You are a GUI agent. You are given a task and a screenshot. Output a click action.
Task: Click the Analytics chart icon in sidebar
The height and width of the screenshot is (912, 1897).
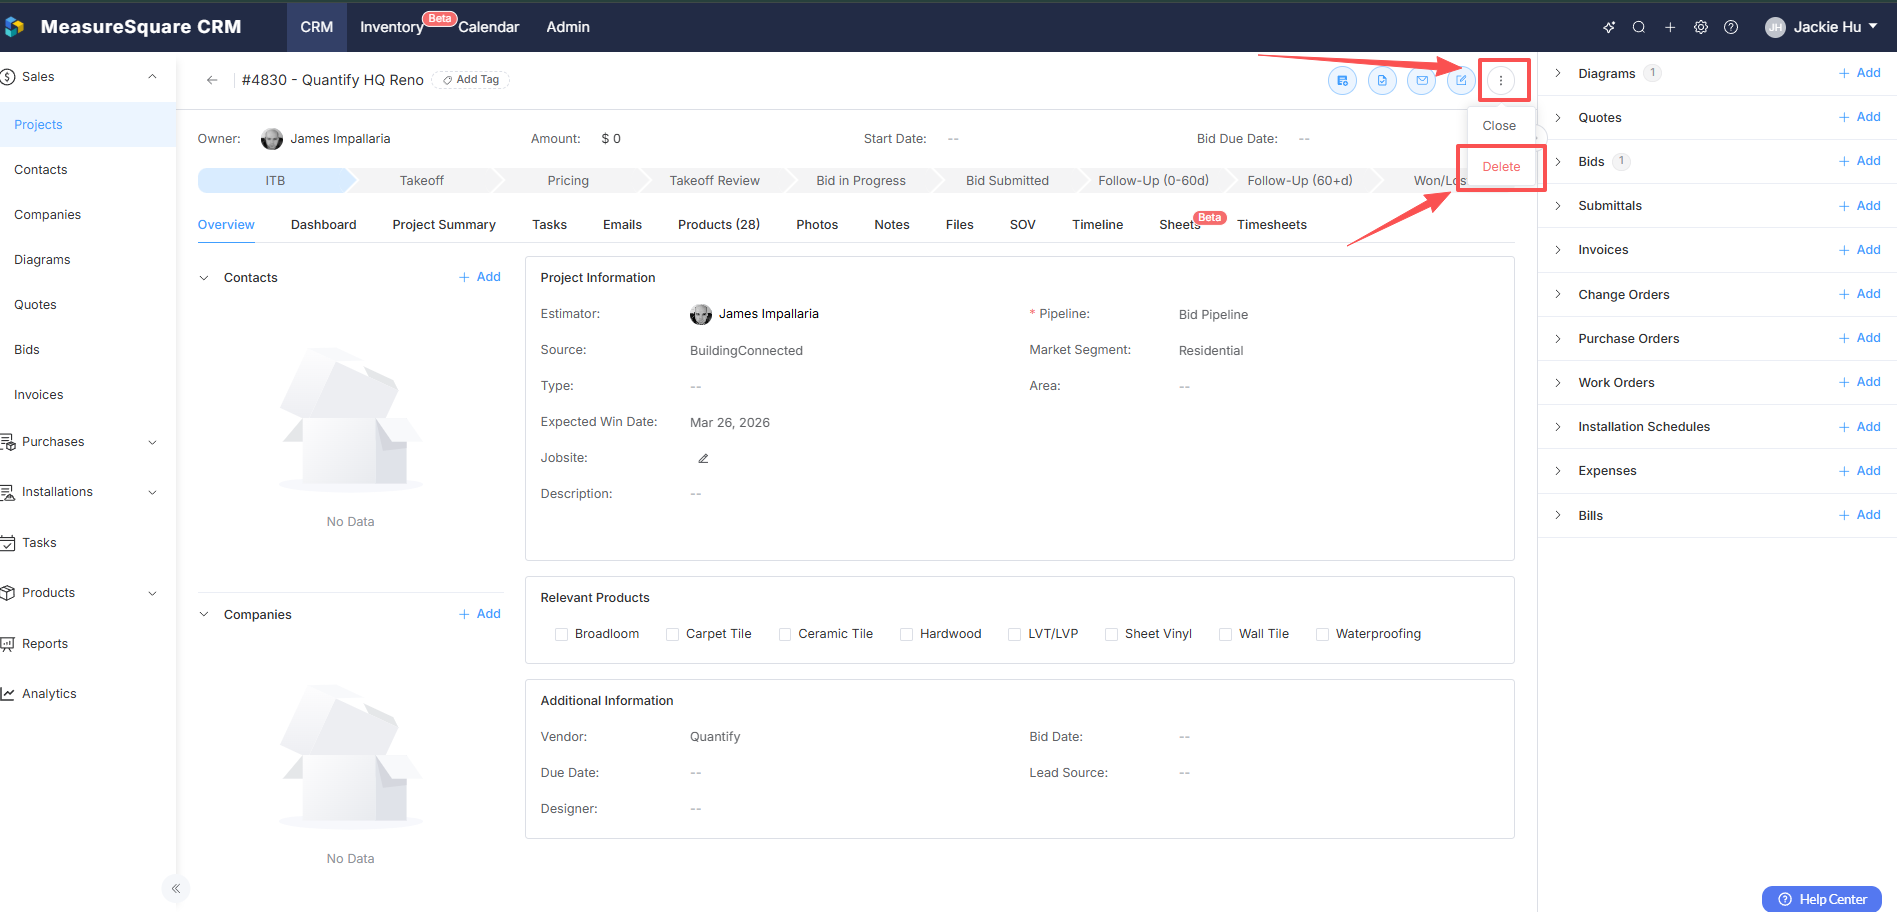pyautogui.click(x=8, y=694)
